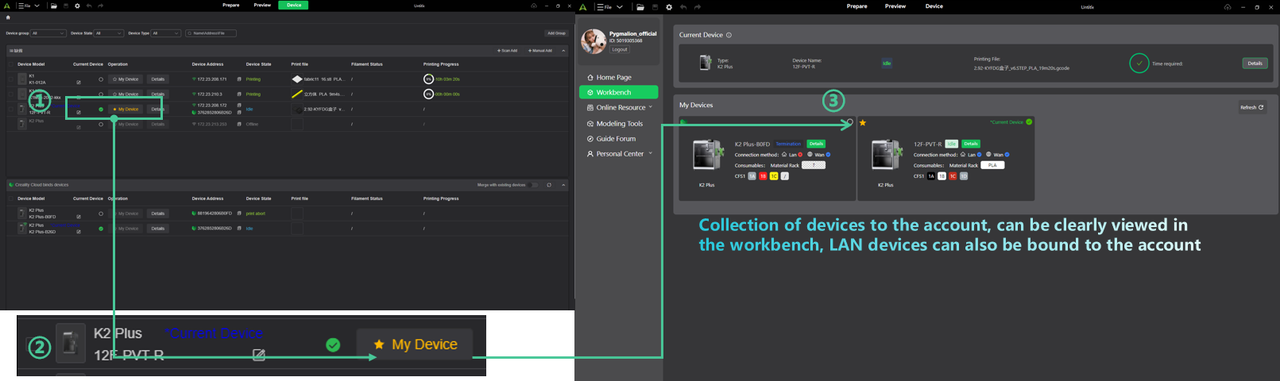Select current-device radio for cloud K2 Plus-B0FD row
1280x381 pixels.
pos(101,214)
